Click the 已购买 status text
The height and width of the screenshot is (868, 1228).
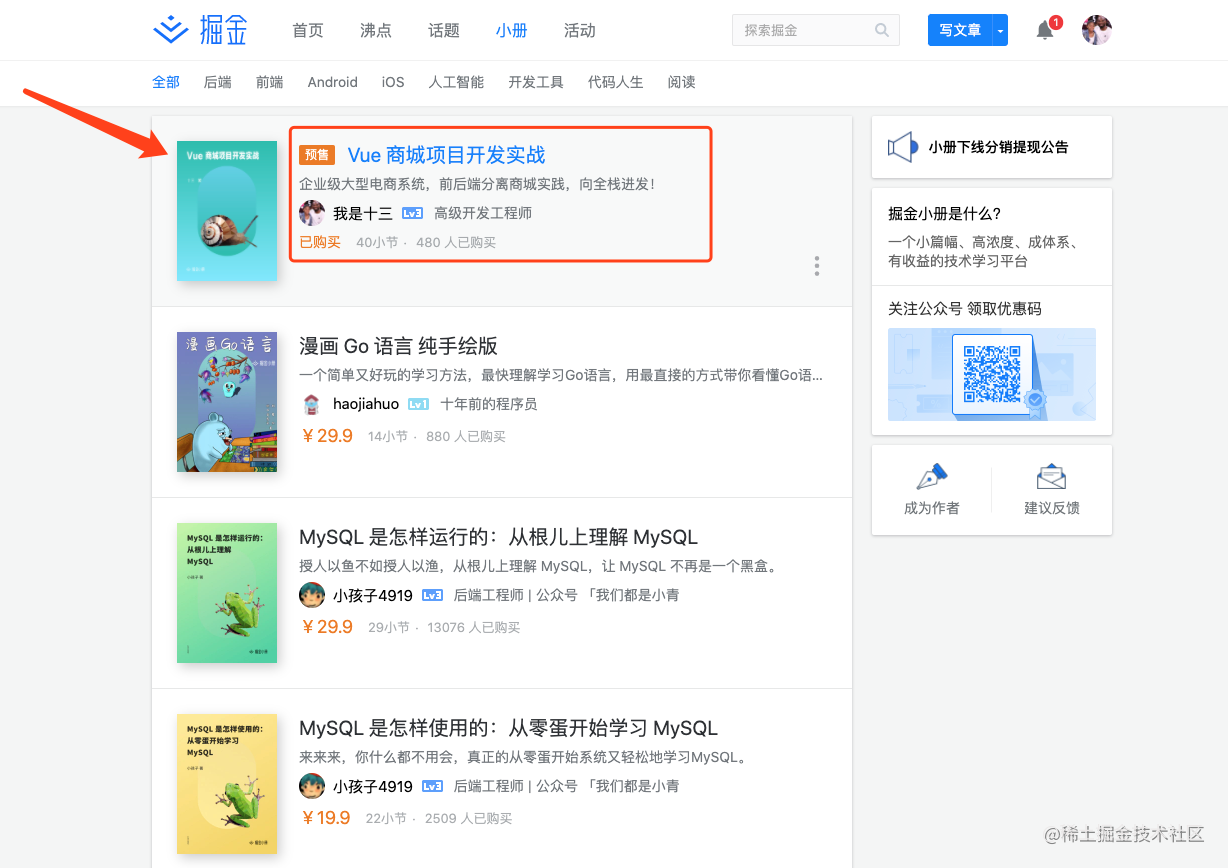click(x=320, y=242)
